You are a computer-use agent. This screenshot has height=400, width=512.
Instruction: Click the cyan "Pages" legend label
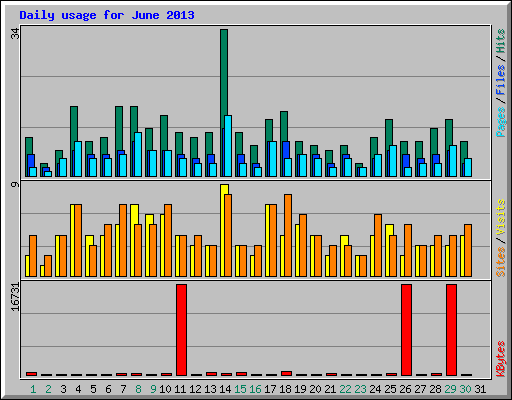tap(501, 122)
